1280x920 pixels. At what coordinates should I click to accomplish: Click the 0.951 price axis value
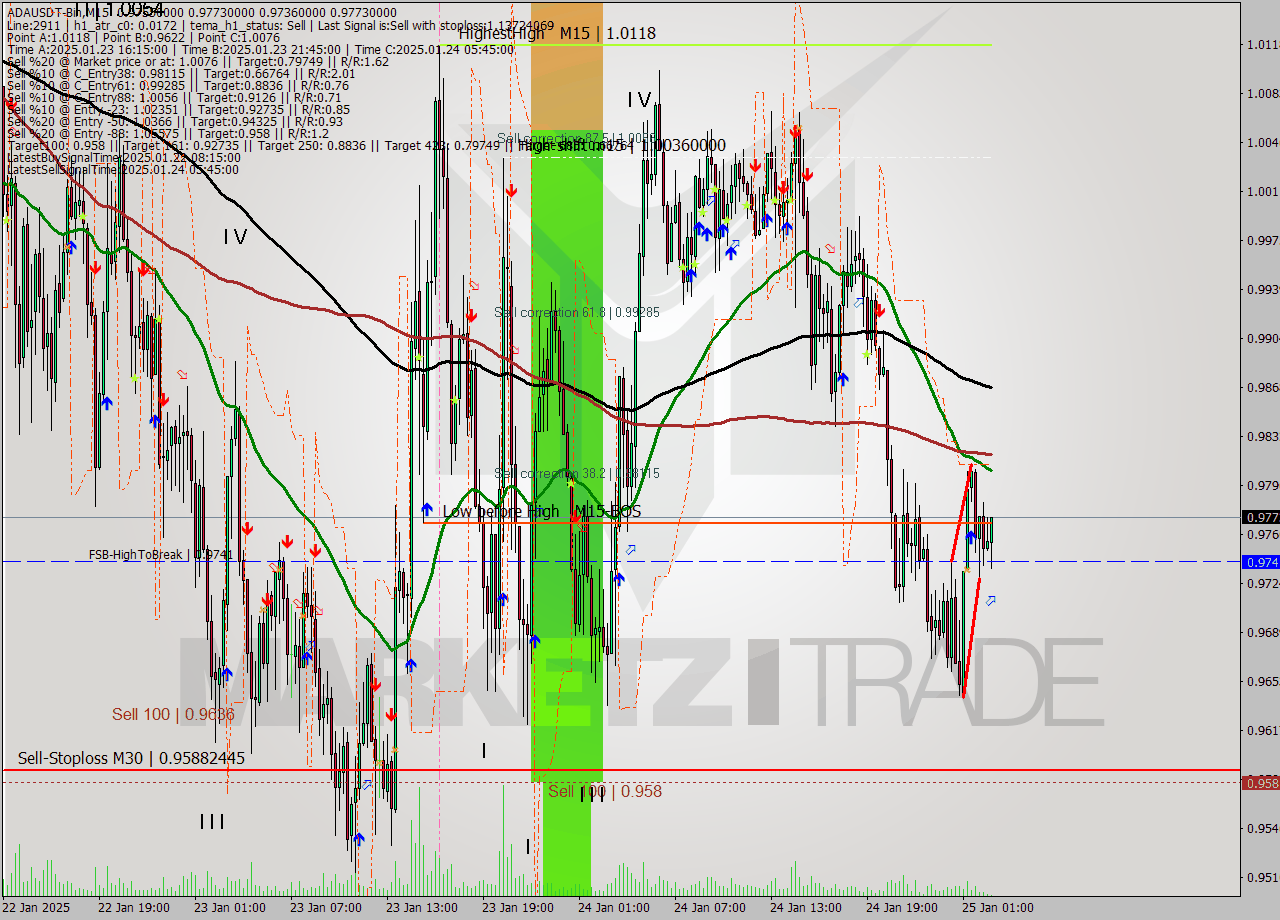[x=1262, y=877]
